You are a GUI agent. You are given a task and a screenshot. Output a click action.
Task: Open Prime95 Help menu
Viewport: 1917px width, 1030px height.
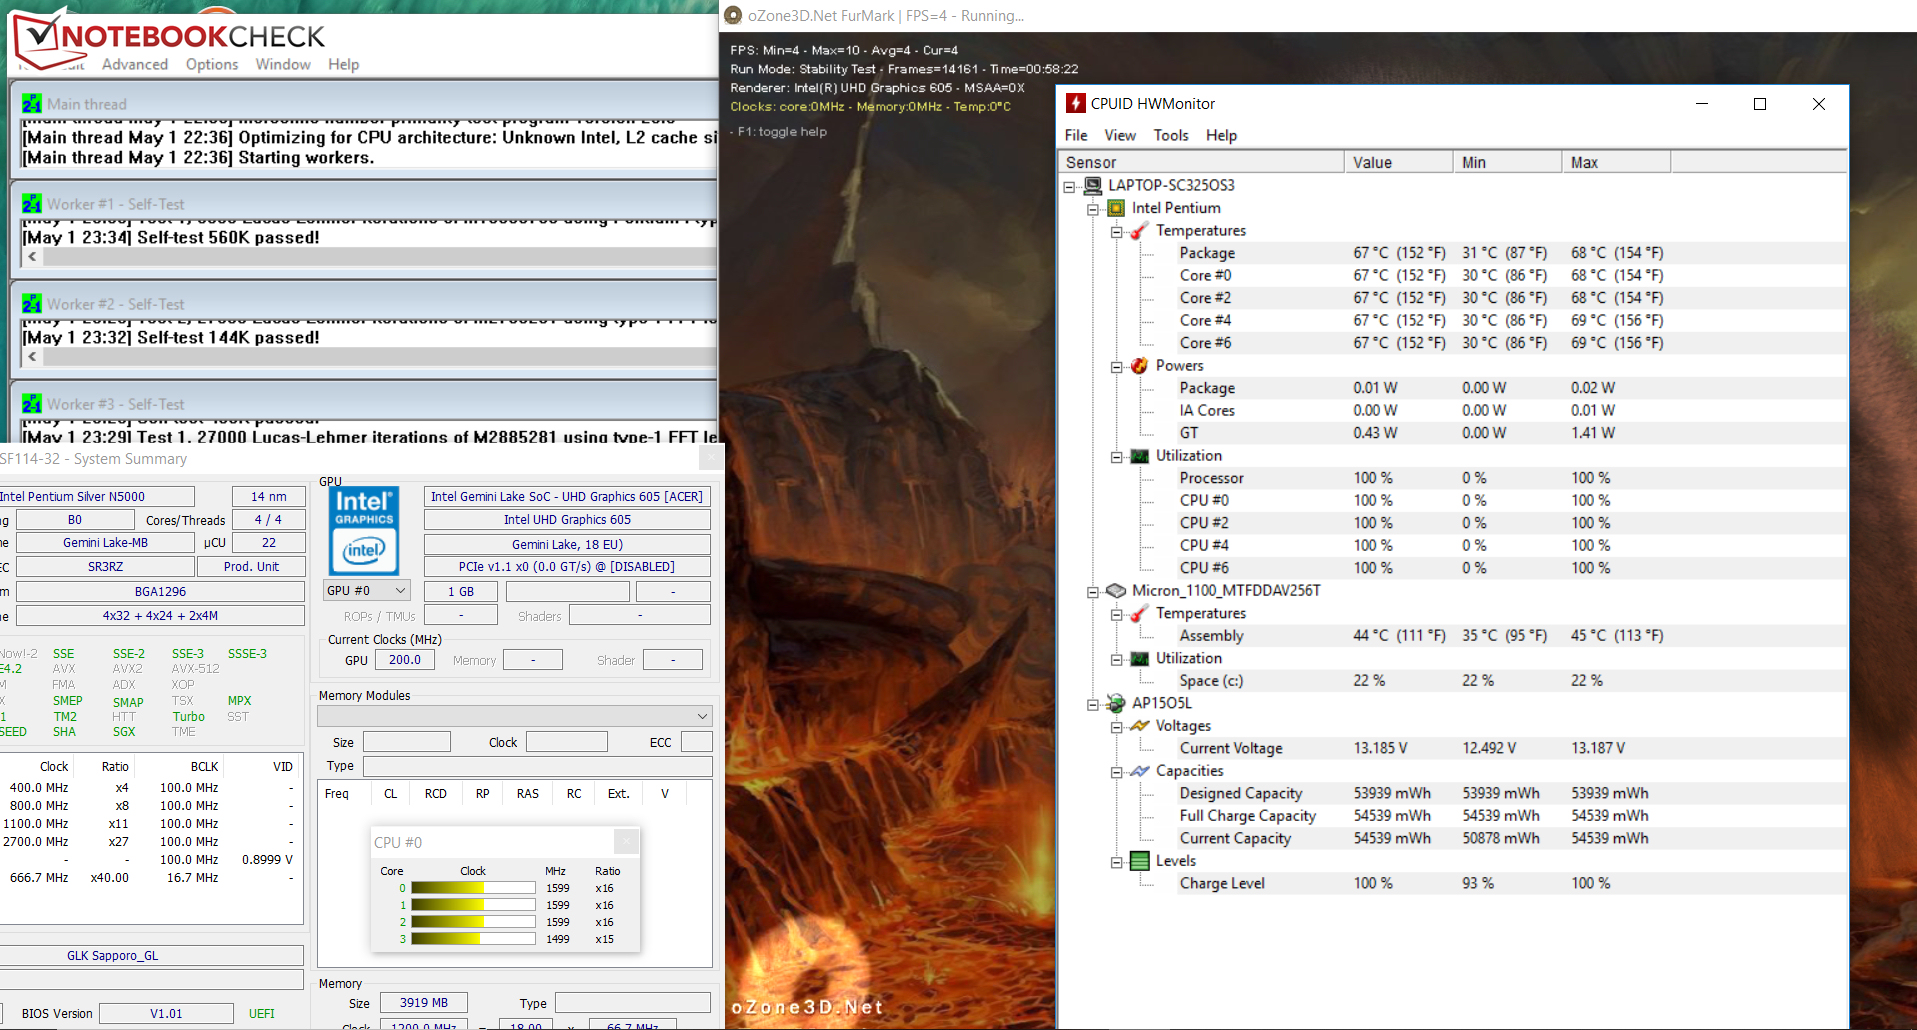[343, 64]
